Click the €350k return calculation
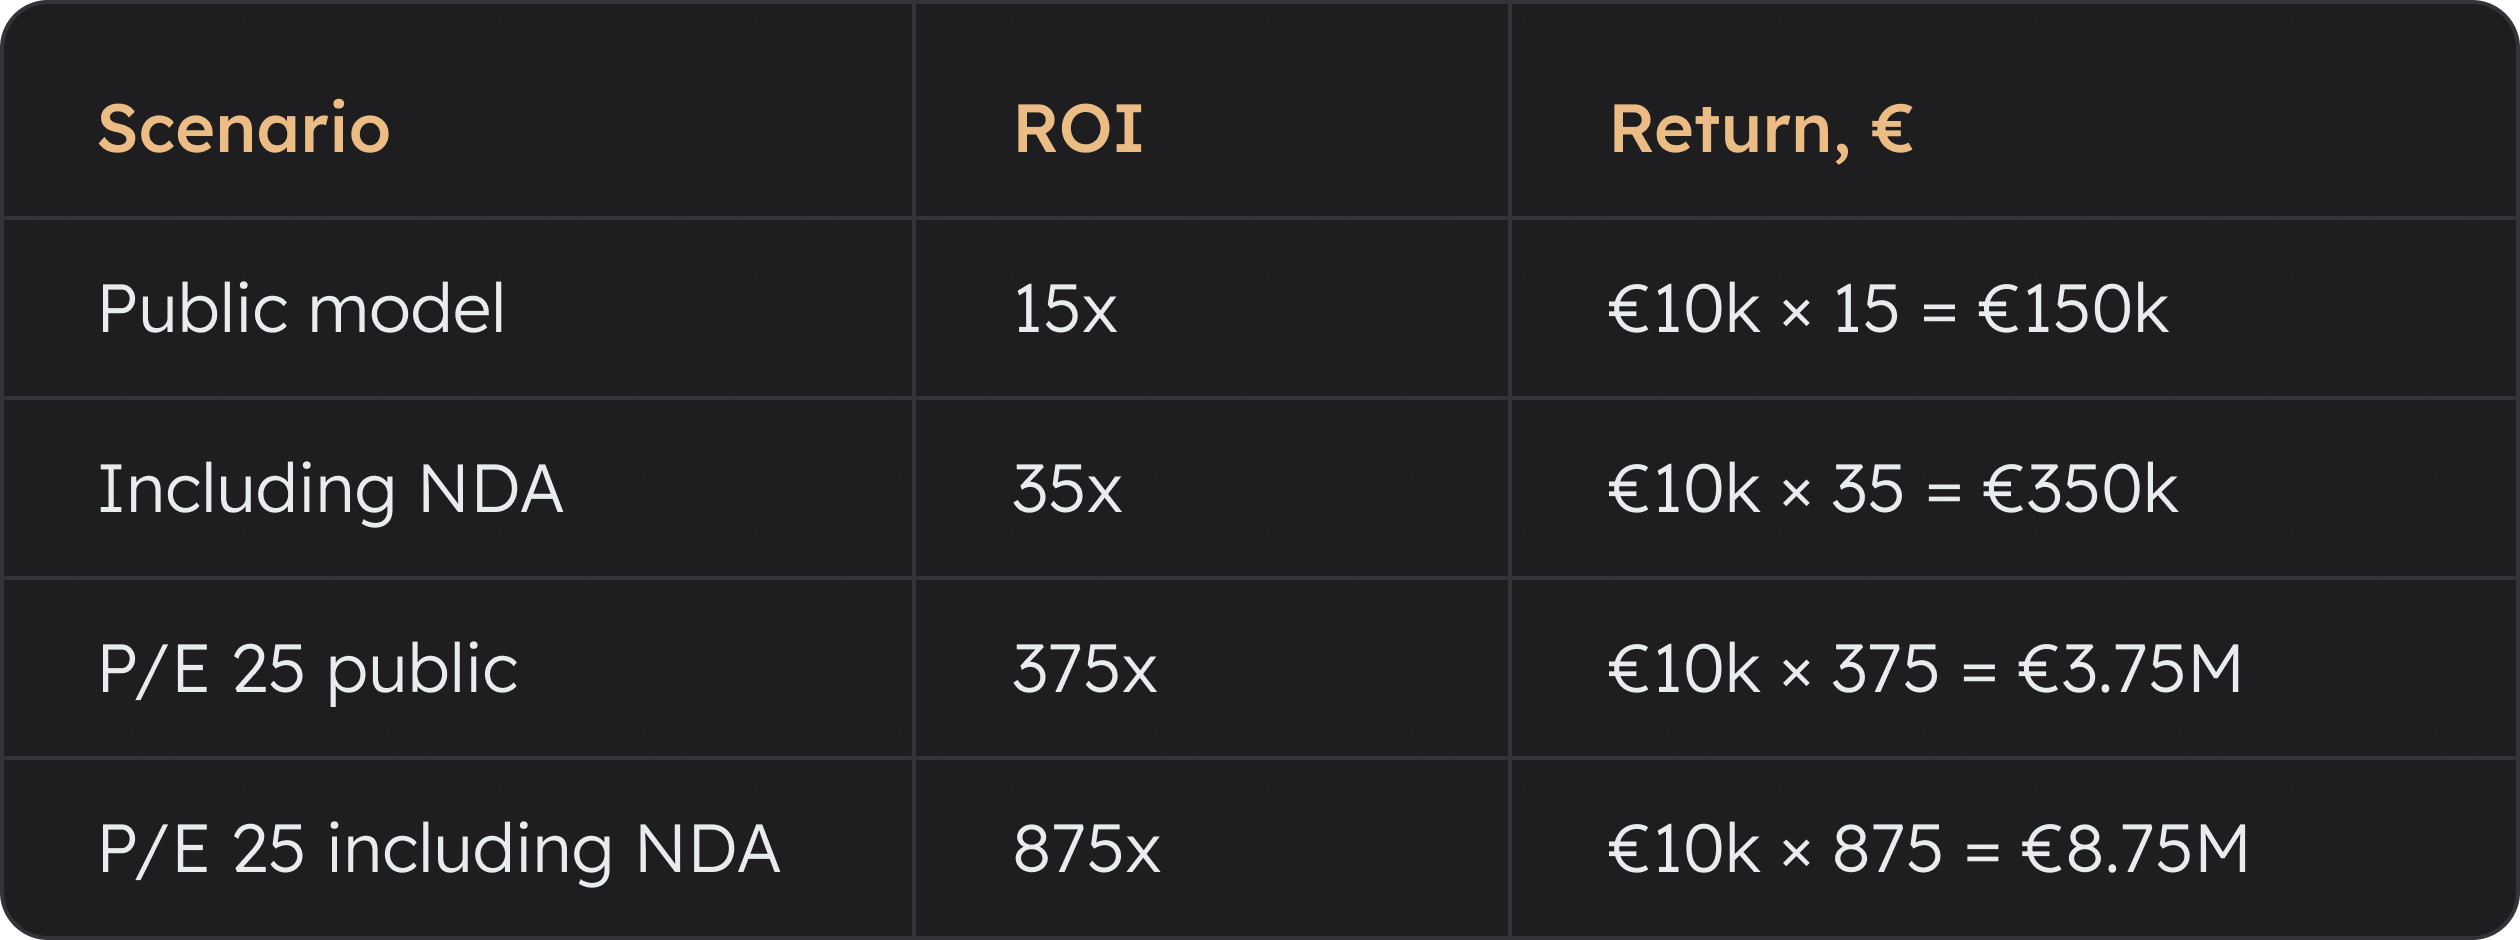This screenshot has width=2520, height=940. coord(1892,489)
